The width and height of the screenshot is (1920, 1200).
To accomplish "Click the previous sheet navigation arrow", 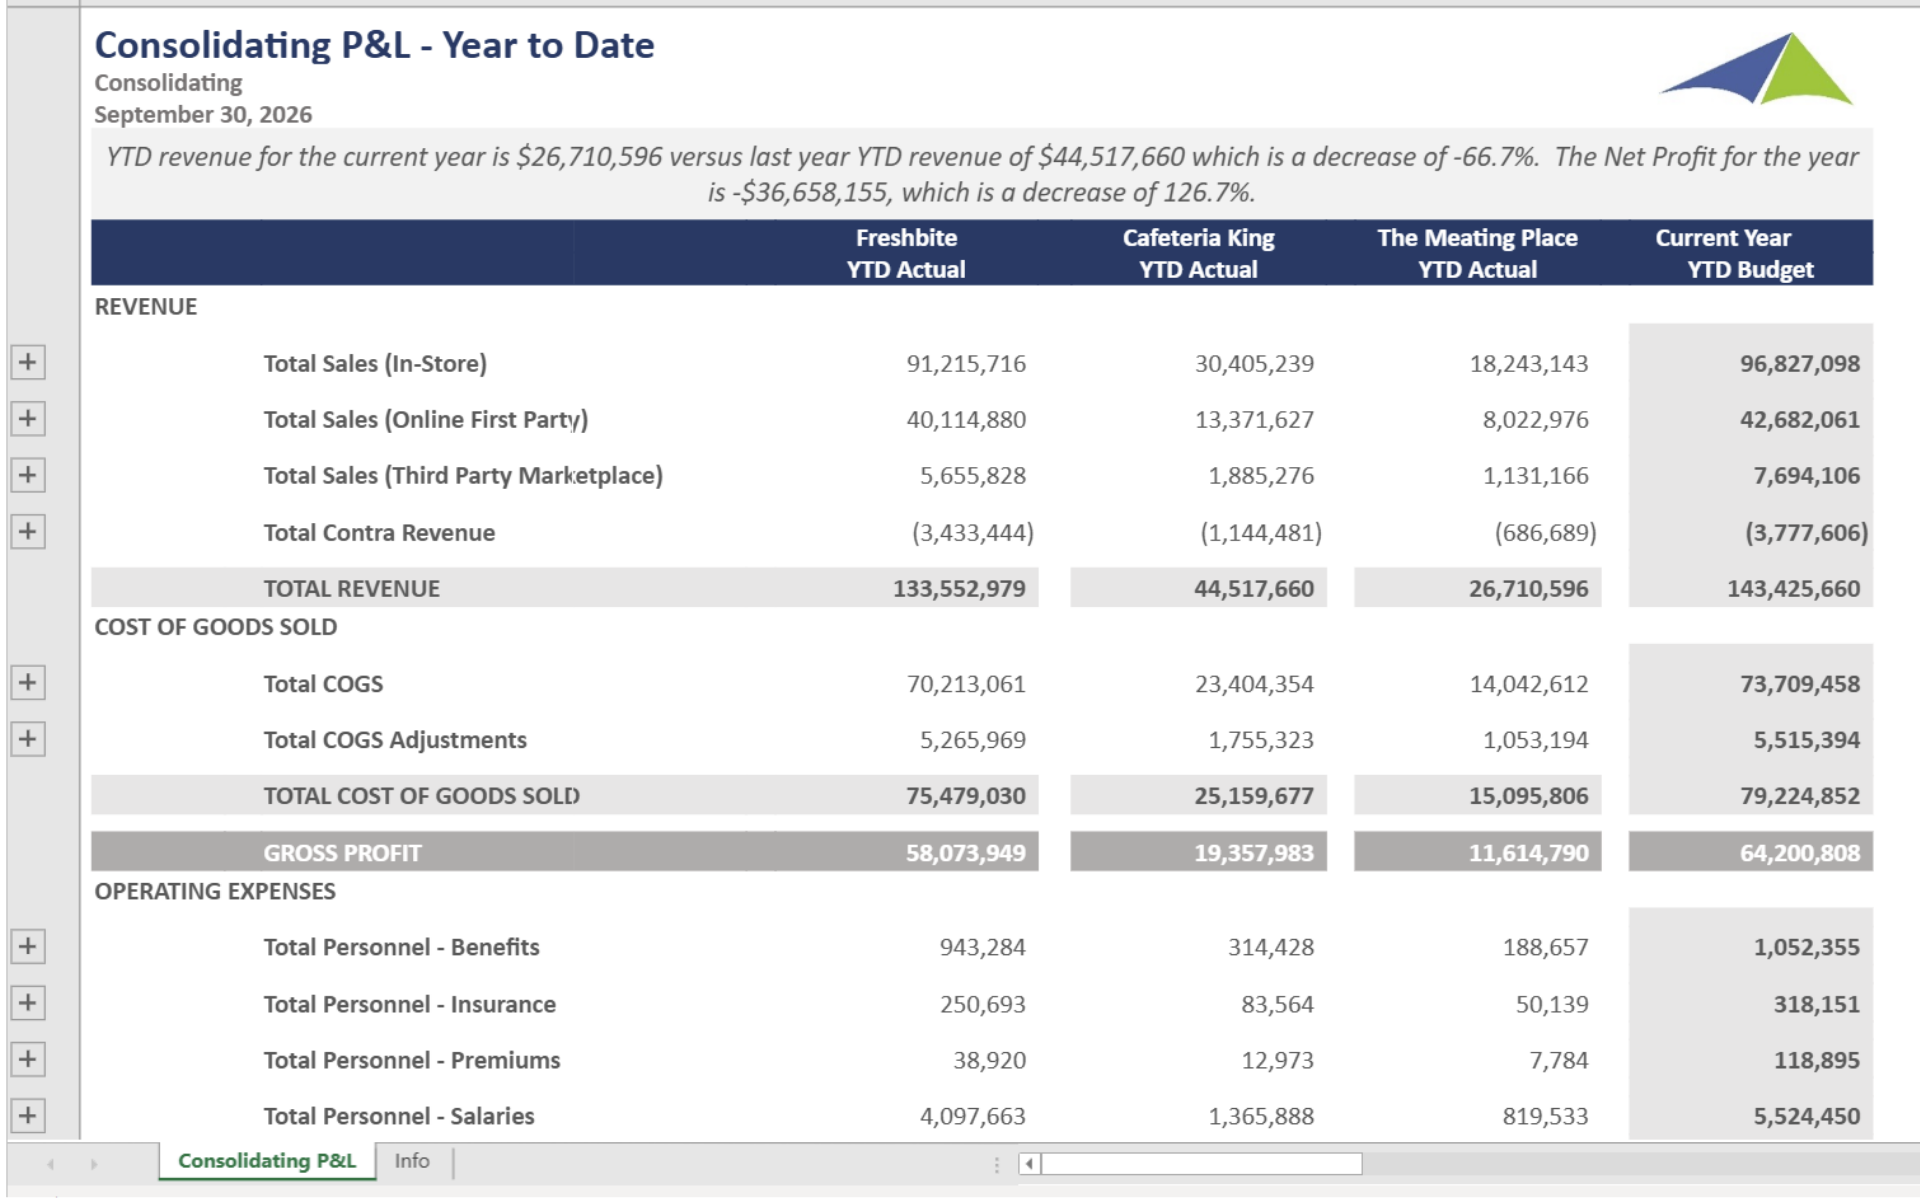I will click(50, 1164).
